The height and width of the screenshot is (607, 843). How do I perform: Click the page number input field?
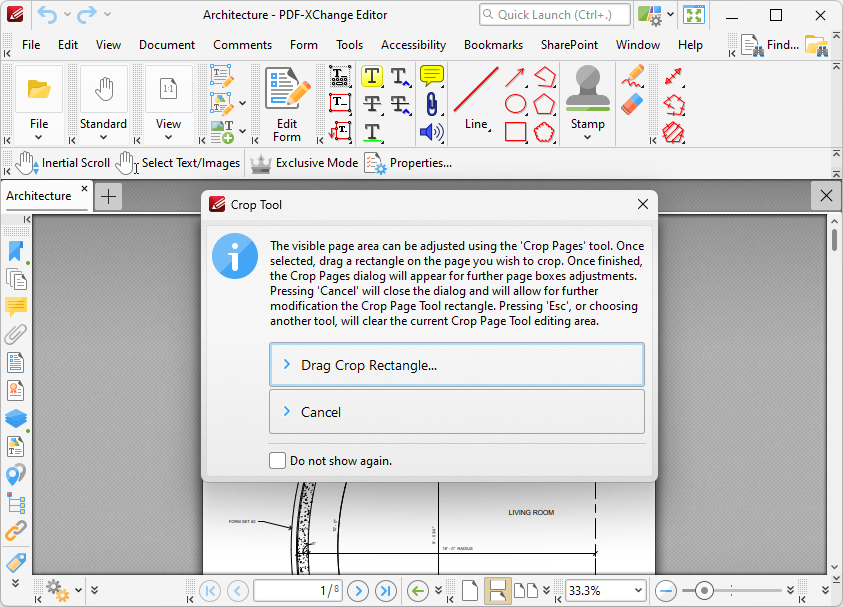tap(298, 590)
